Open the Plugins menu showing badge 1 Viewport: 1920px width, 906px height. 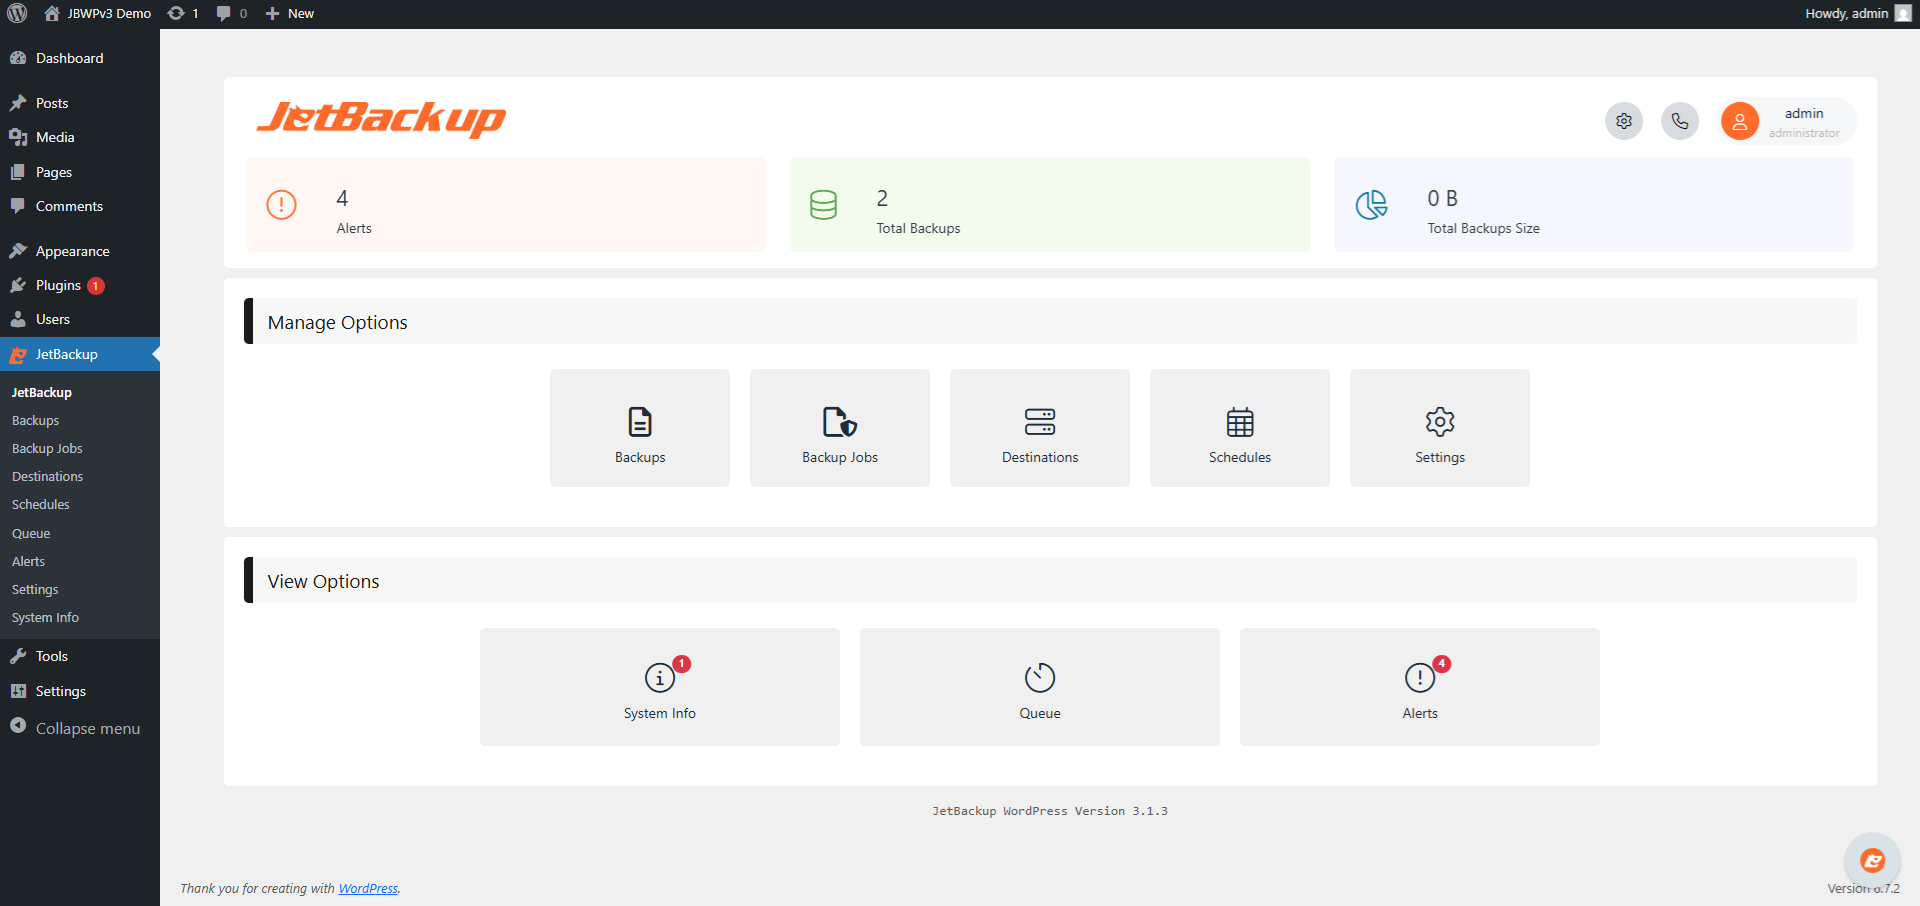click(60, 285)
